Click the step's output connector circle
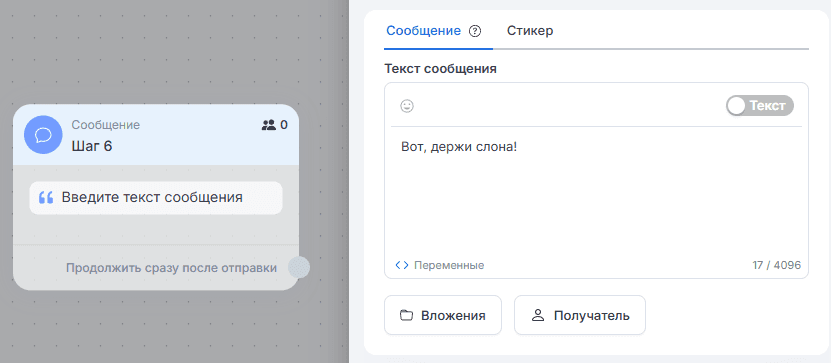 click(x=299, y=268)
